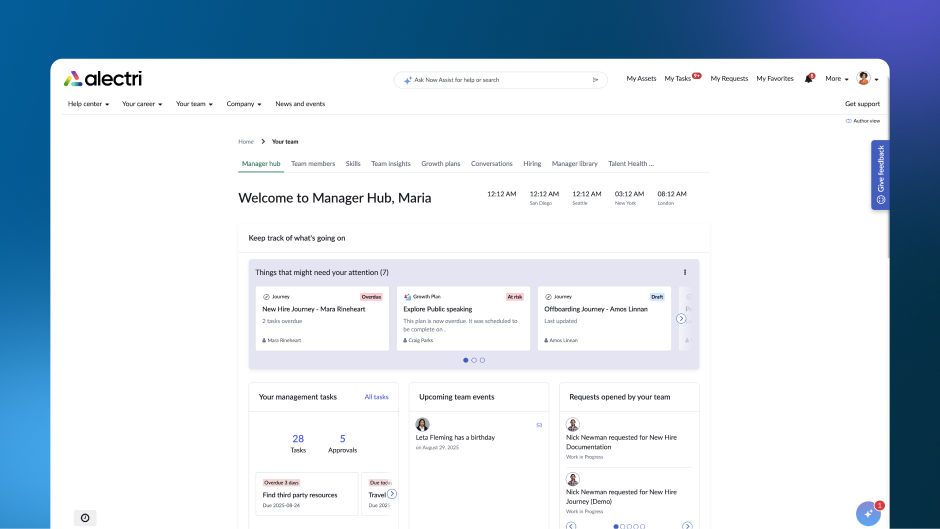Click the next arrow in the requests carousel

coord(687,526)
